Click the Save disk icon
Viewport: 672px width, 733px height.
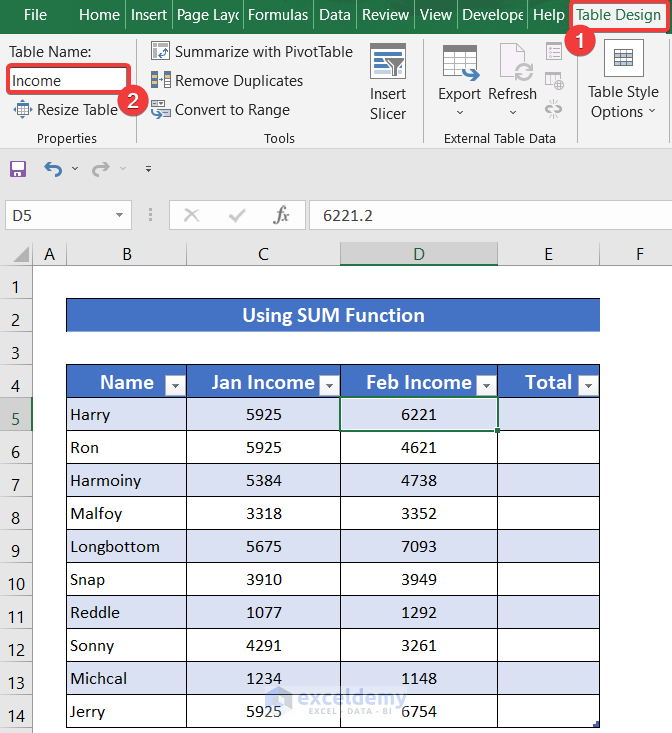coord(18,169)
